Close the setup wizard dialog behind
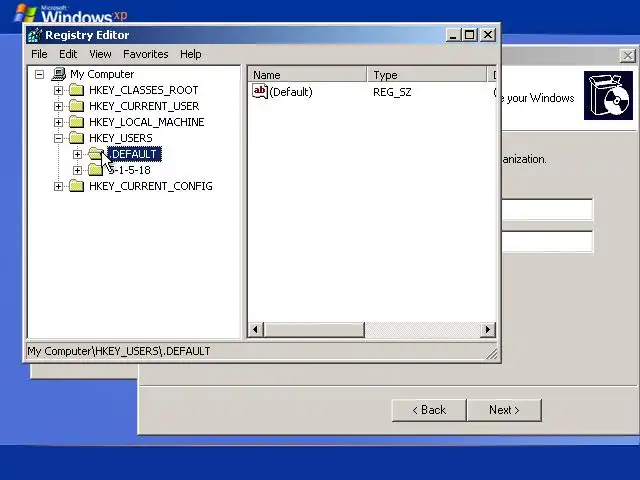This screenshot has width=640, height=480. pos(628,56)
